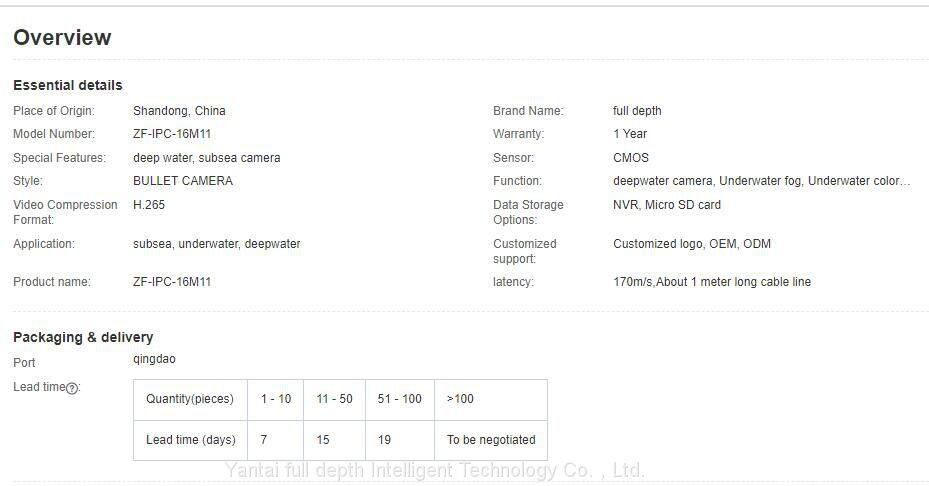Click the truncated Function value text

tap(761, 181)
